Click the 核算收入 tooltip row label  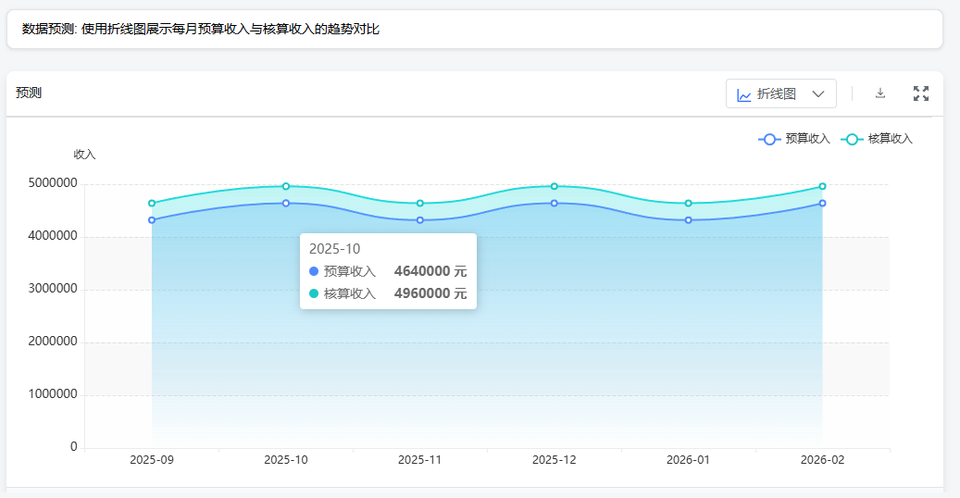(350, 294)
